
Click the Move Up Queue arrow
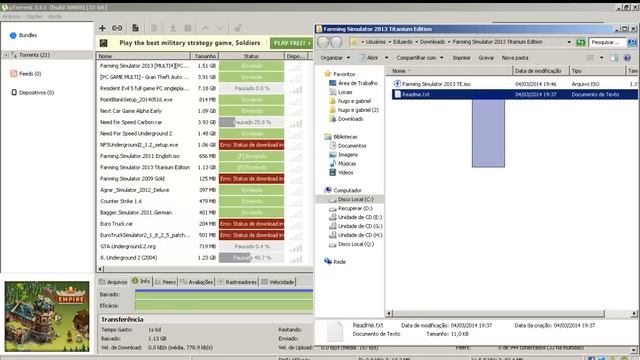pyautogui.click(x=205, y=28)
